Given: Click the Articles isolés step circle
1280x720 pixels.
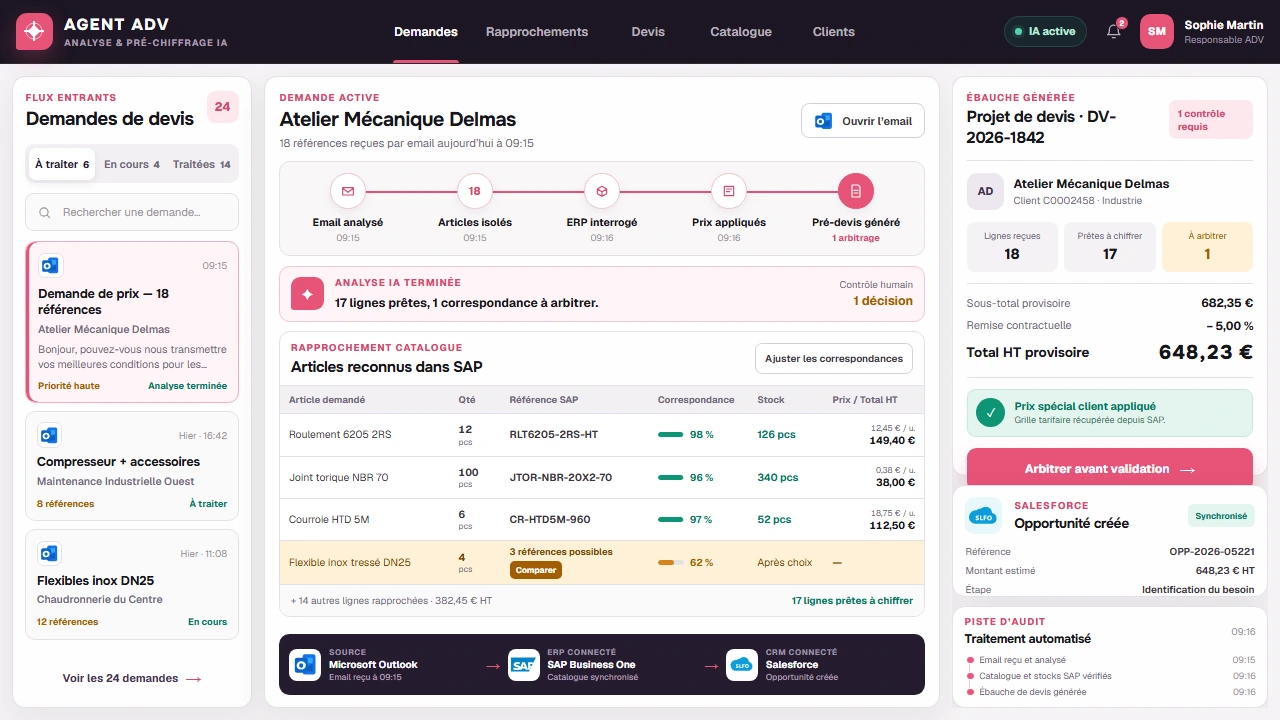Looking at the screenshot, I should (475, 190).
